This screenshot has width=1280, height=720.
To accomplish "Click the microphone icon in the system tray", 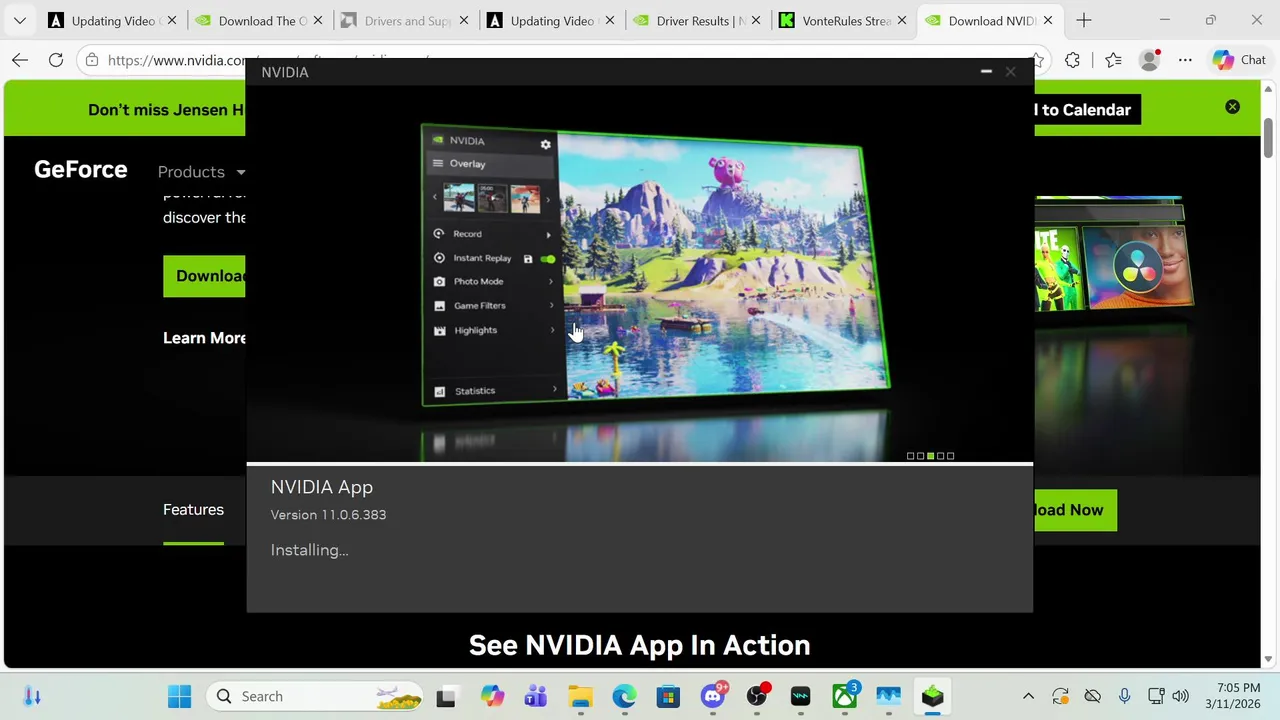I will [1124, 696].
